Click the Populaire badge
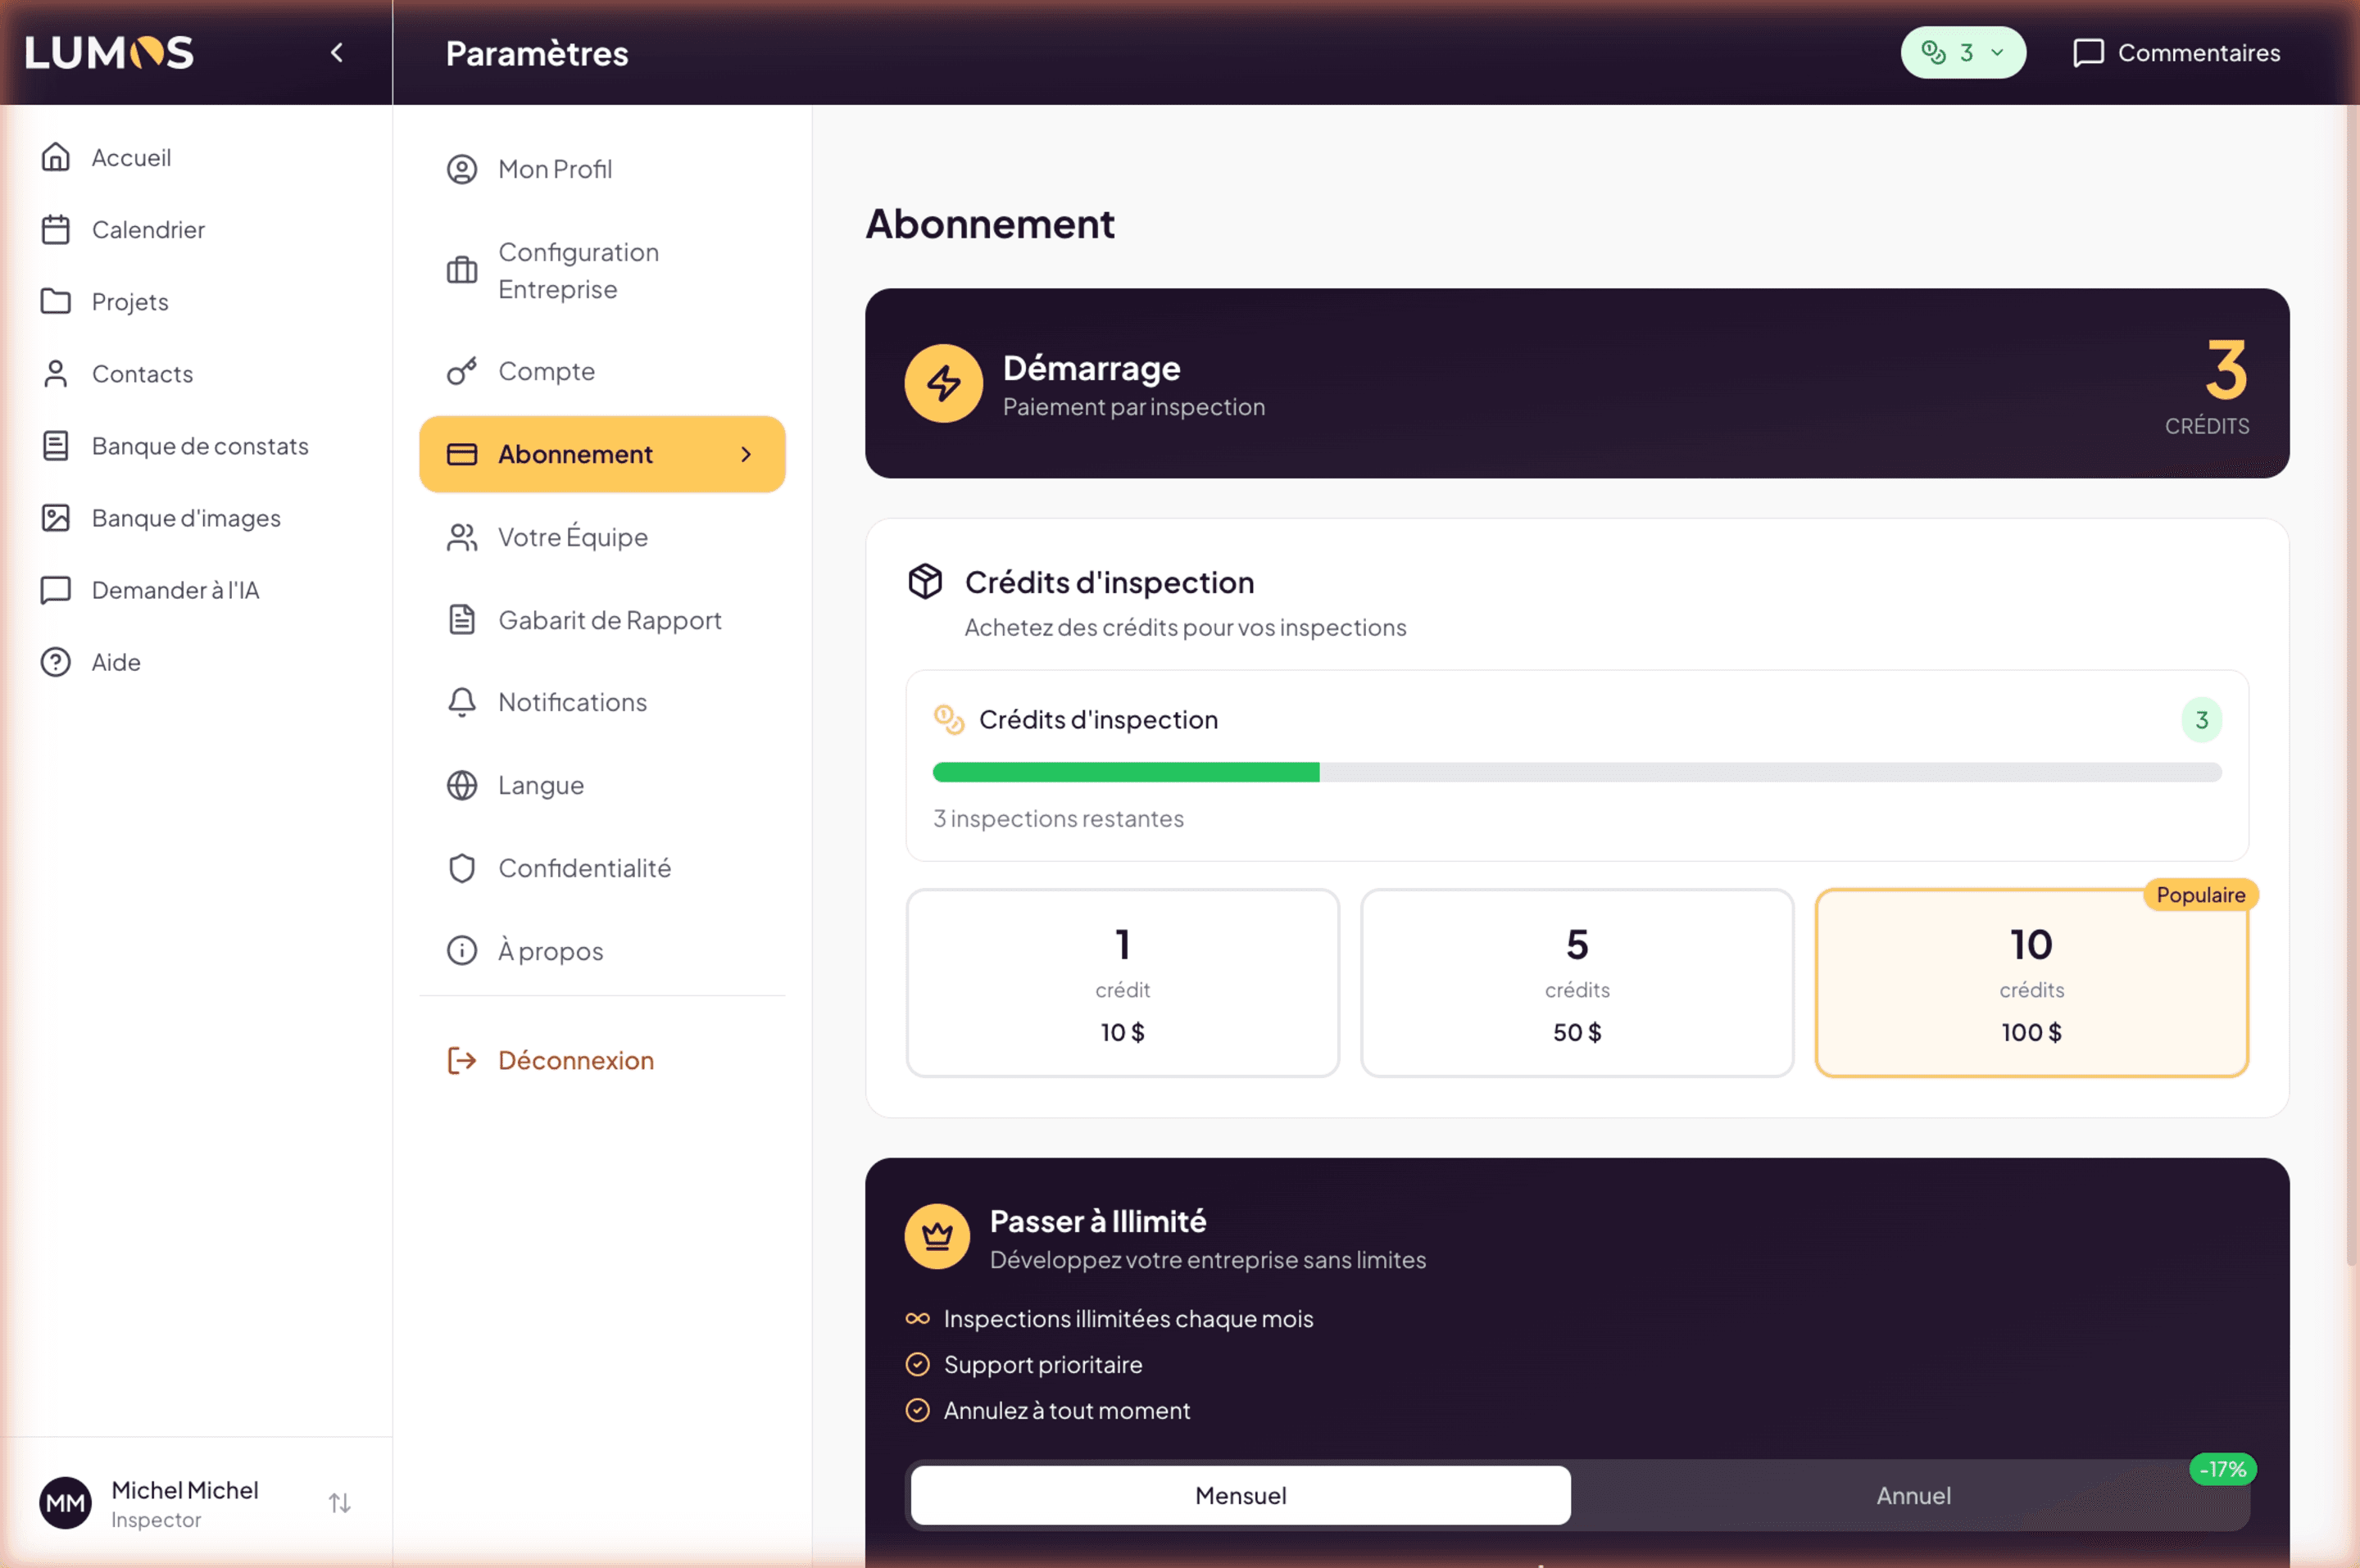This screenshot has height=1568, width=2360. (x=2200, y=895)
